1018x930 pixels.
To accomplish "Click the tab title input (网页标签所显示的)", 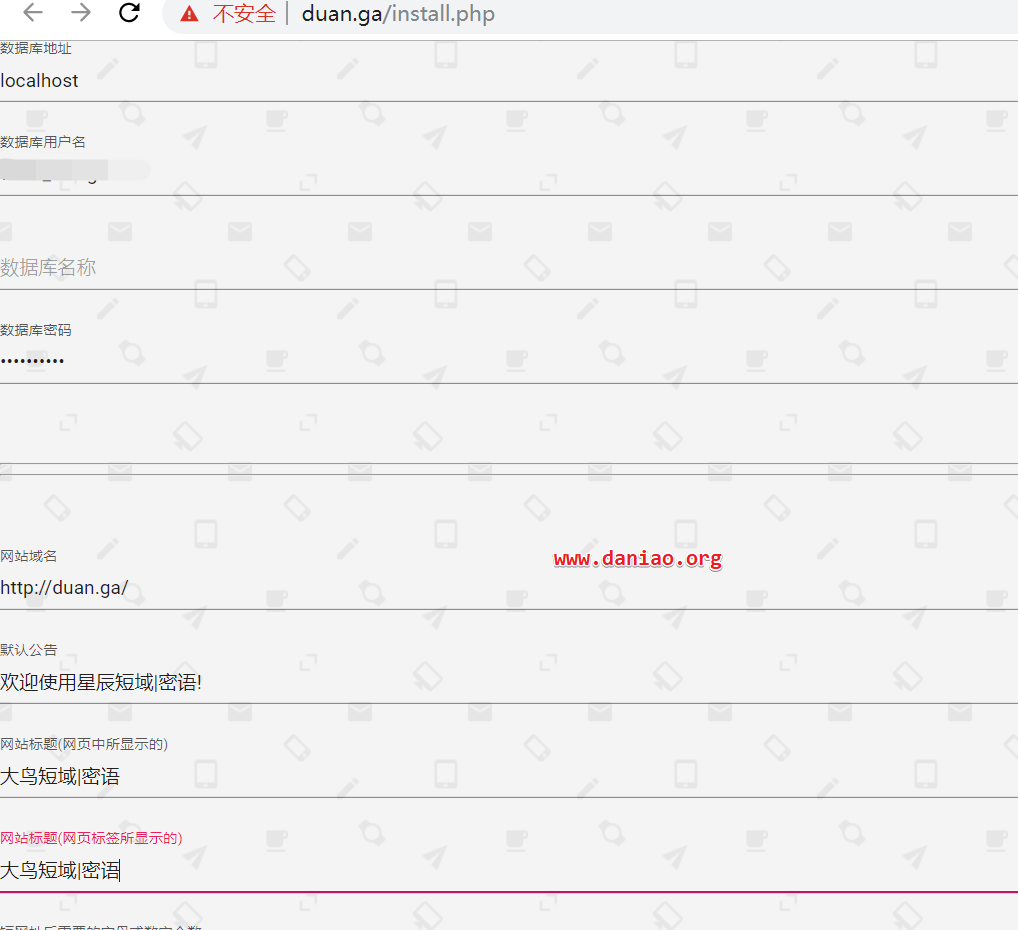I will [400, 870].
